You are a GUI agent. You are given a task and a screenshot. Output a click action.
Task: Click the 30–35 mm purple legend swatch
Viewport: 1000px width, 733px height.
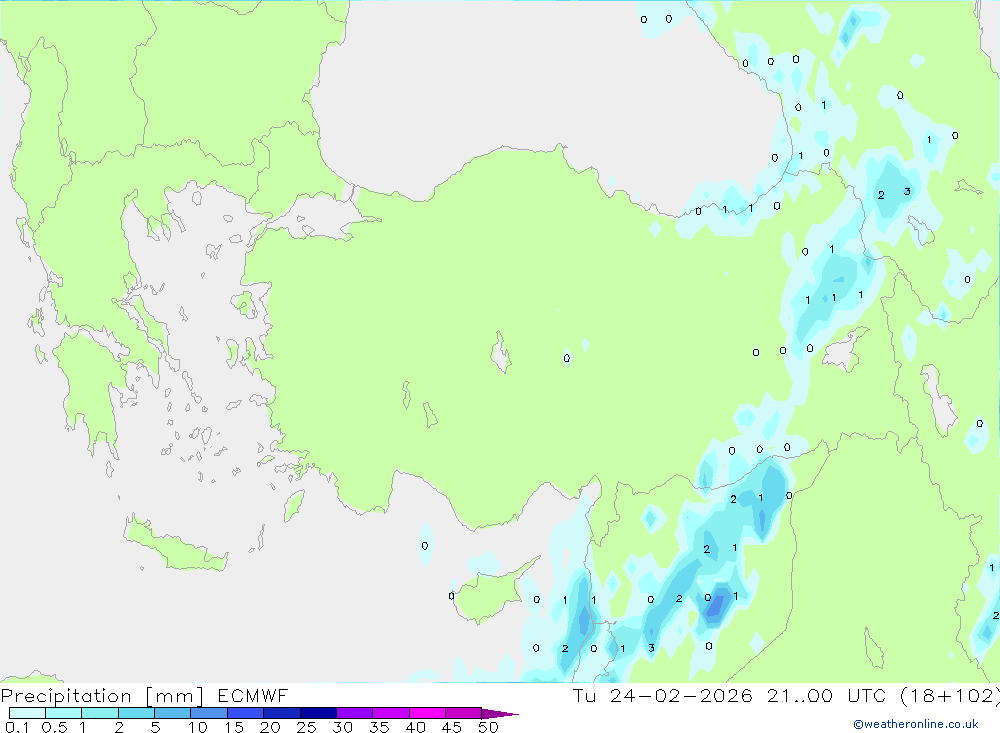[x=355, y=713]
